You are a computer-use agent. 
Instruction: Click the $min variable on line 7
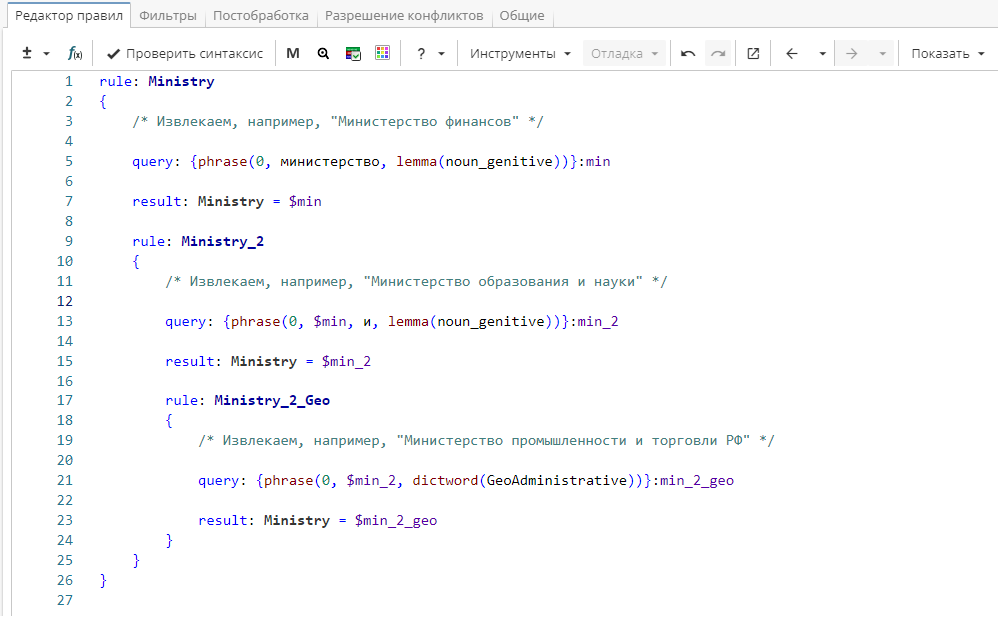[x=305, y=202]
